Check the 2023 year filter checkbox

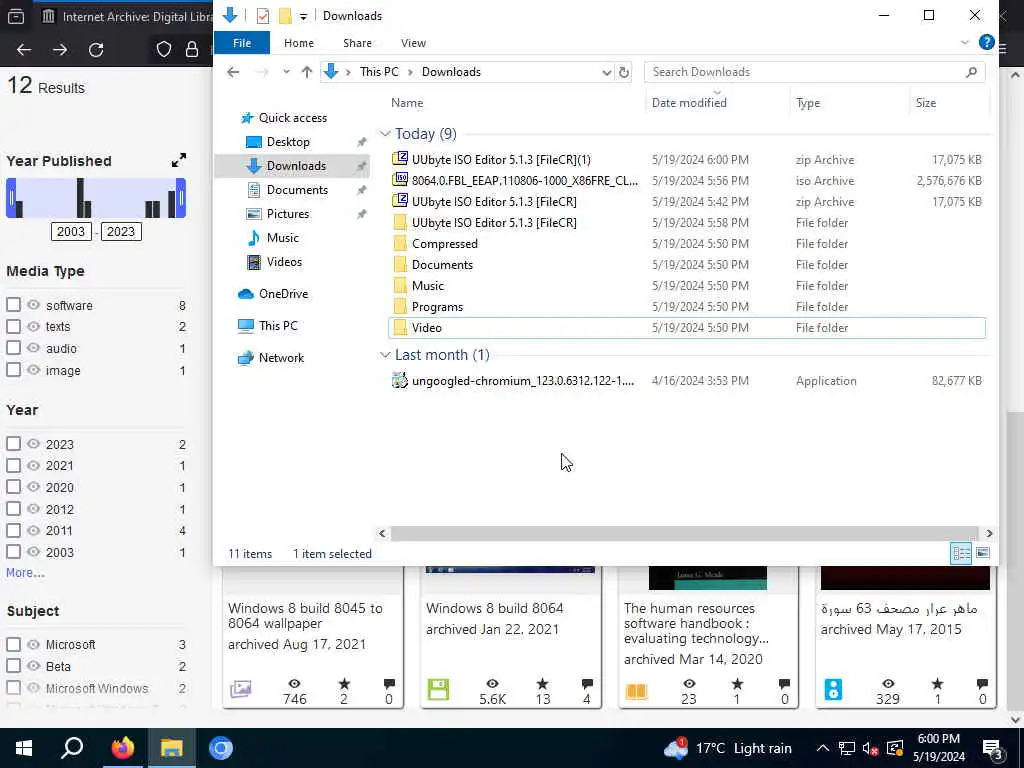[x=13, y=444]
